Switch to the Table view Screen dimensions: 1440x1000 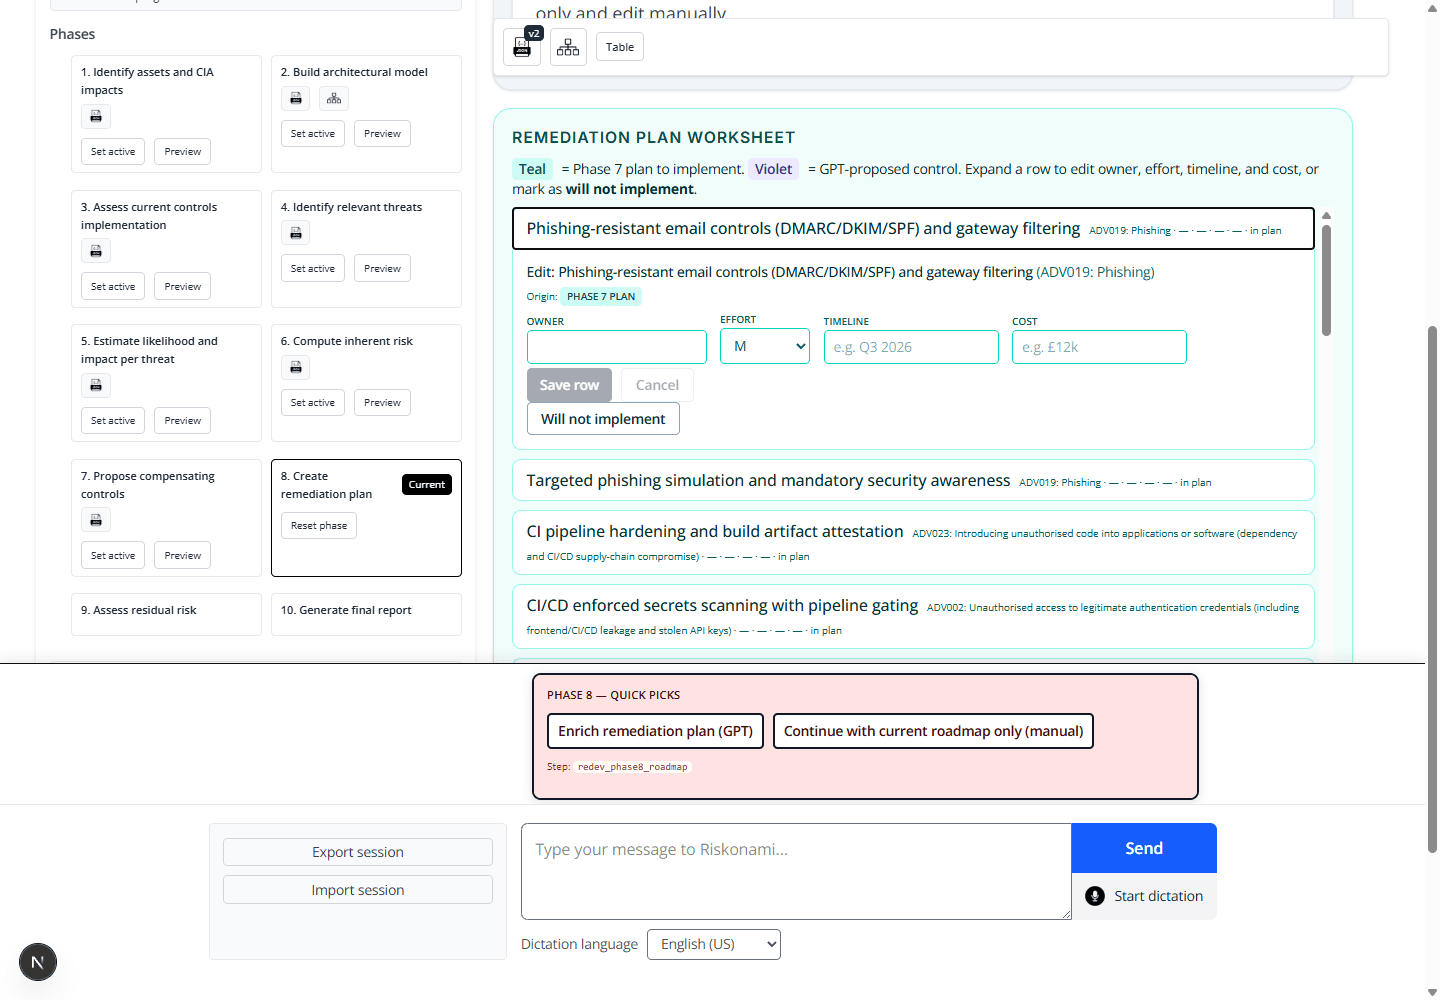click(620, 47)
